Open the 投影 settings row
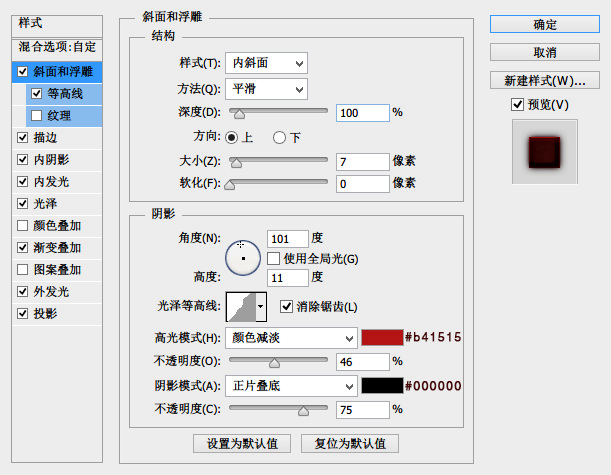The image size is (611, 475). [57, 313]
